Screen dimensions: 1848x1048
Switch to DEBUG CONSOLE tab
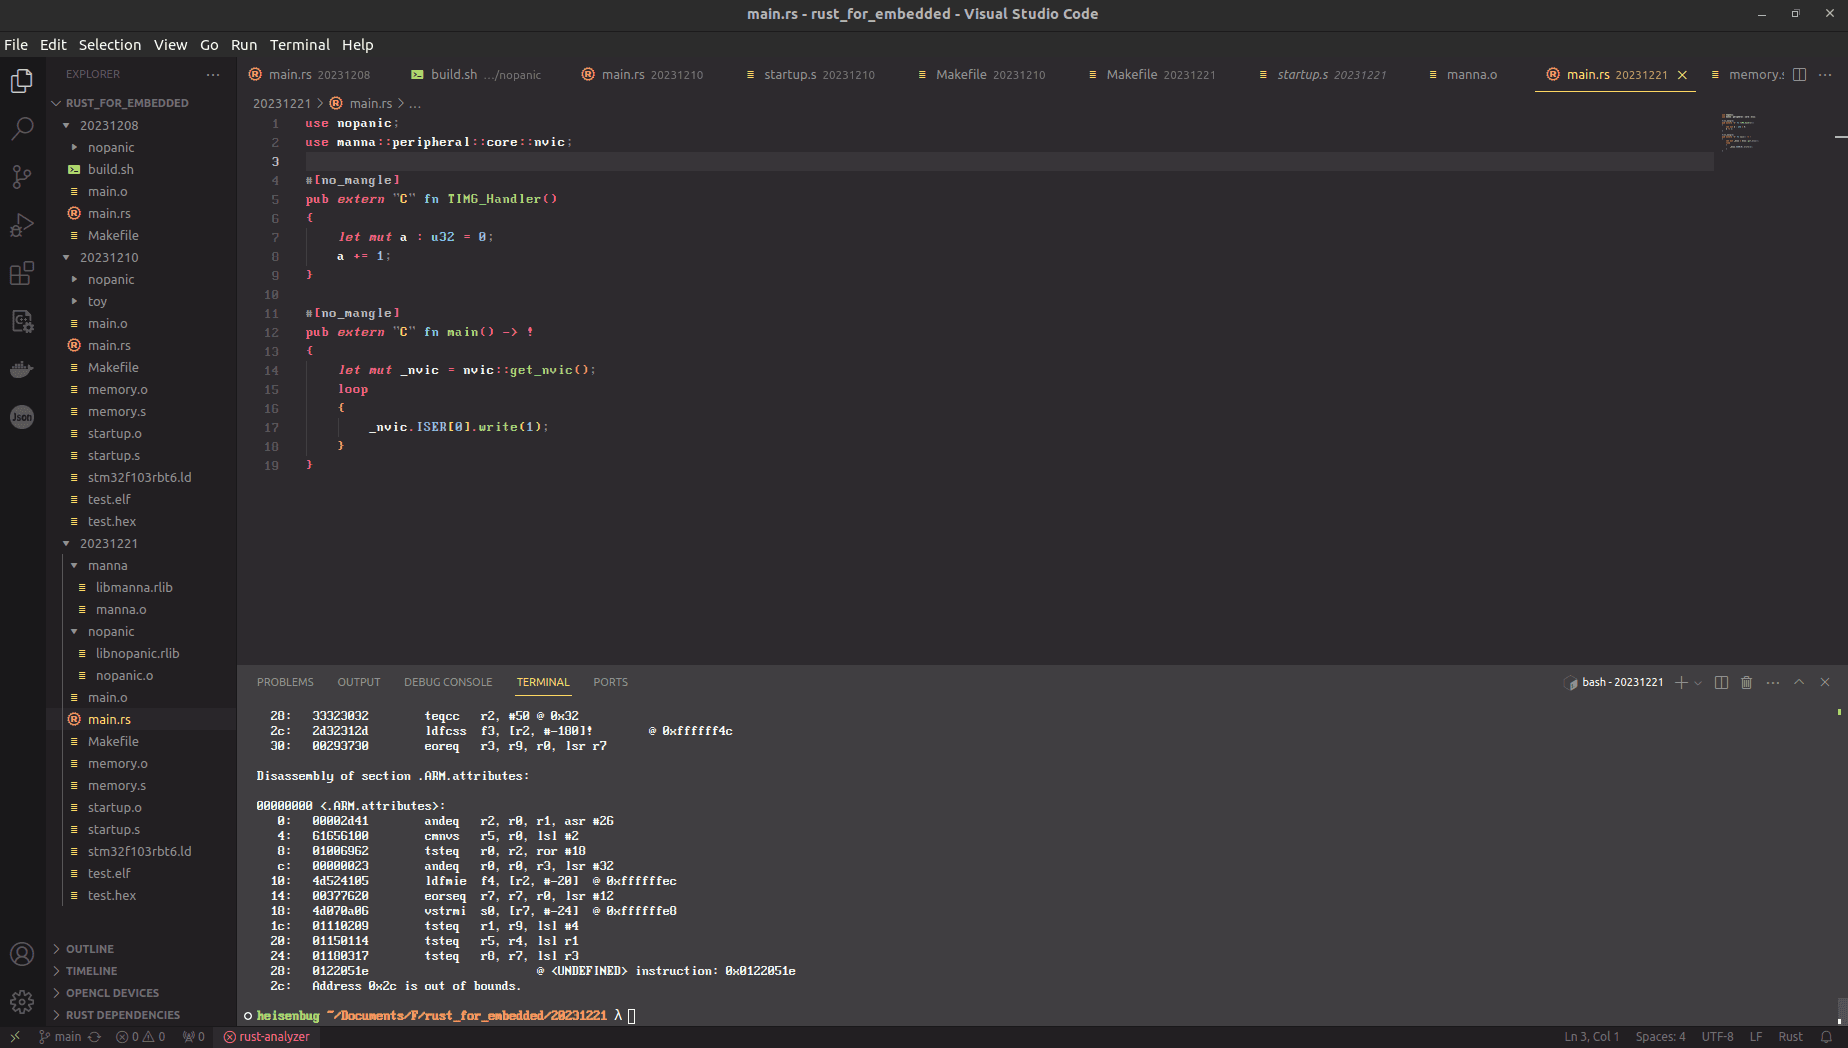(x=448, y=682)
